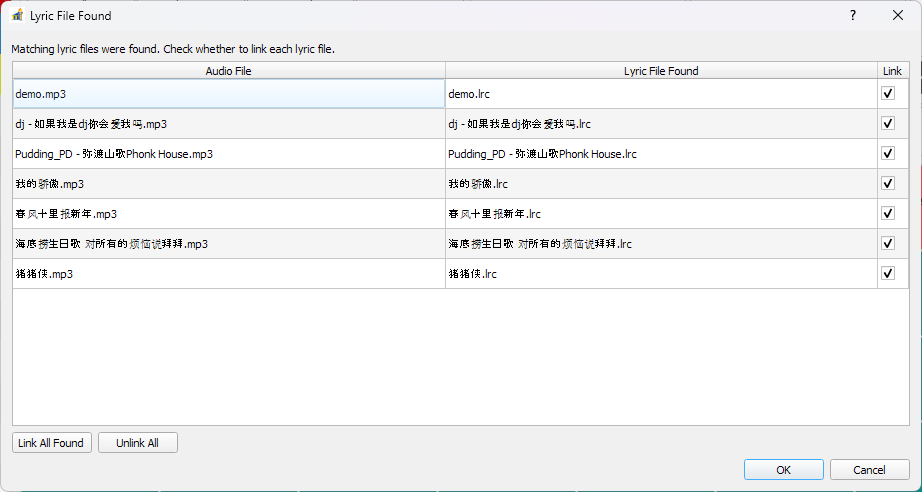This screenshot has width=922, height=492.
Task: Open the question mark help button
Action: click(x=853, y=16)
